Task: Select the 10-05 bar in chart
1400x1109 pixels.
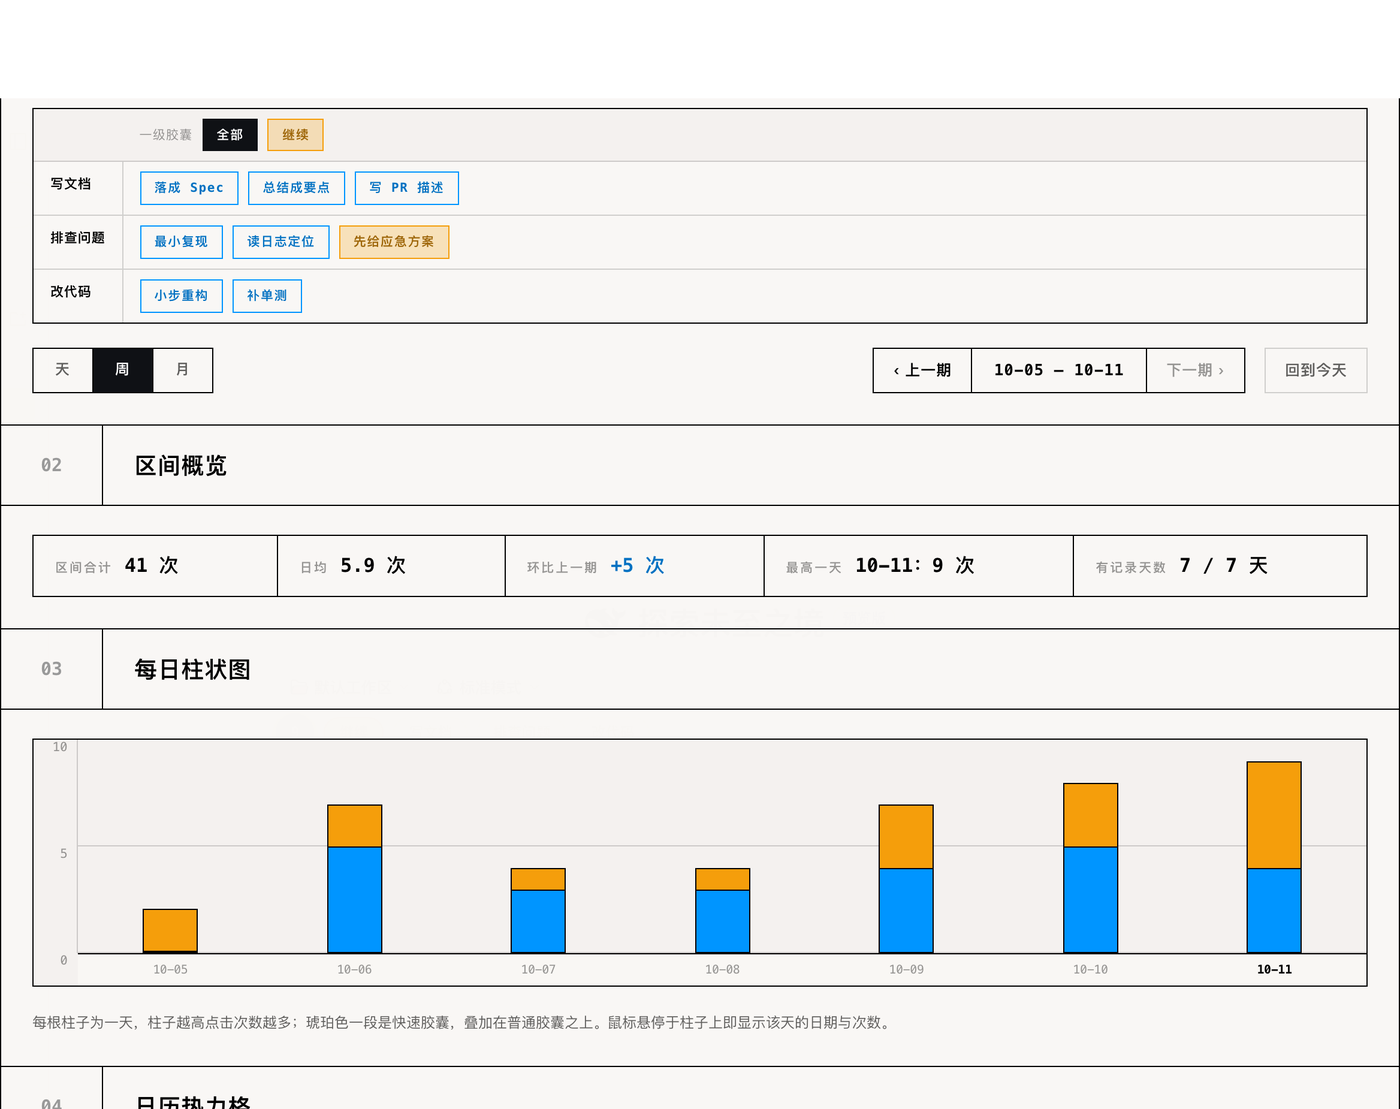Action: 170,931
